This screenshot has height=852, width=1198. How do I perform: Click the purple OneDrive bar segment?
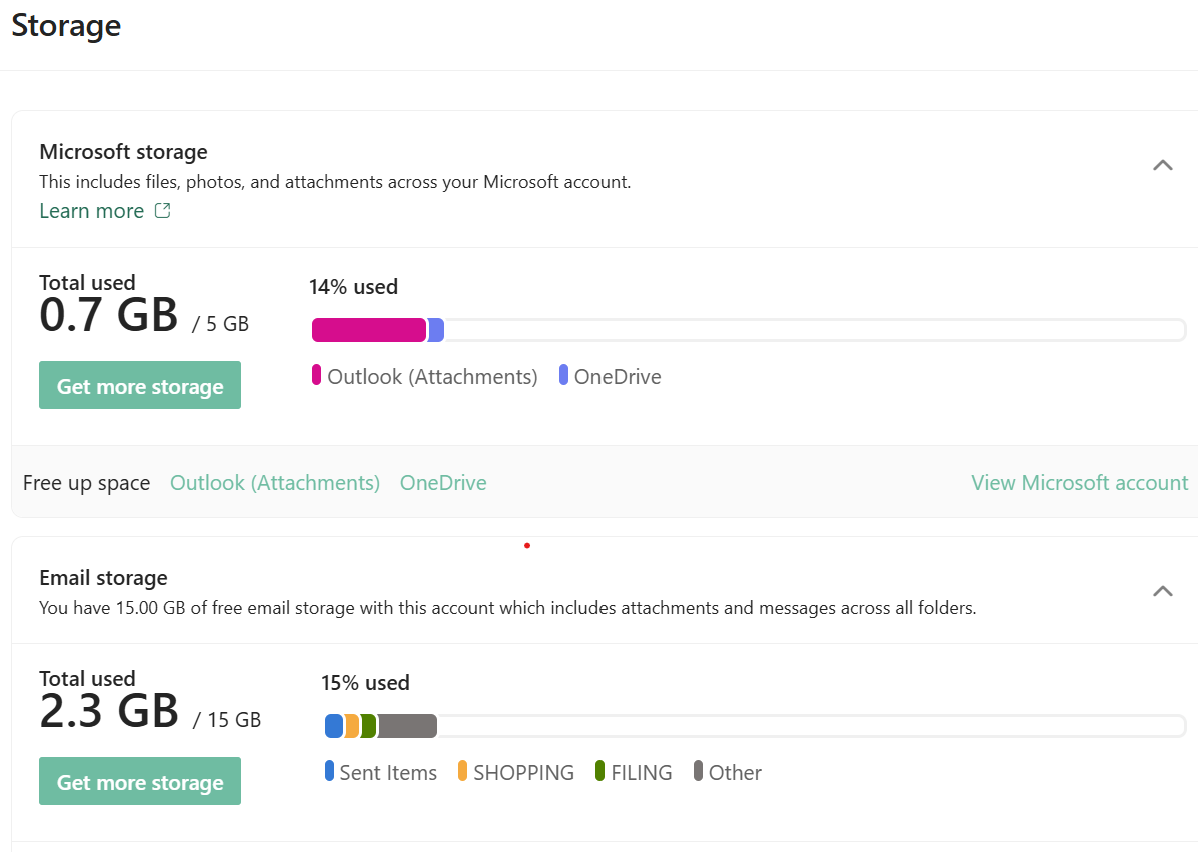(435, 330)
